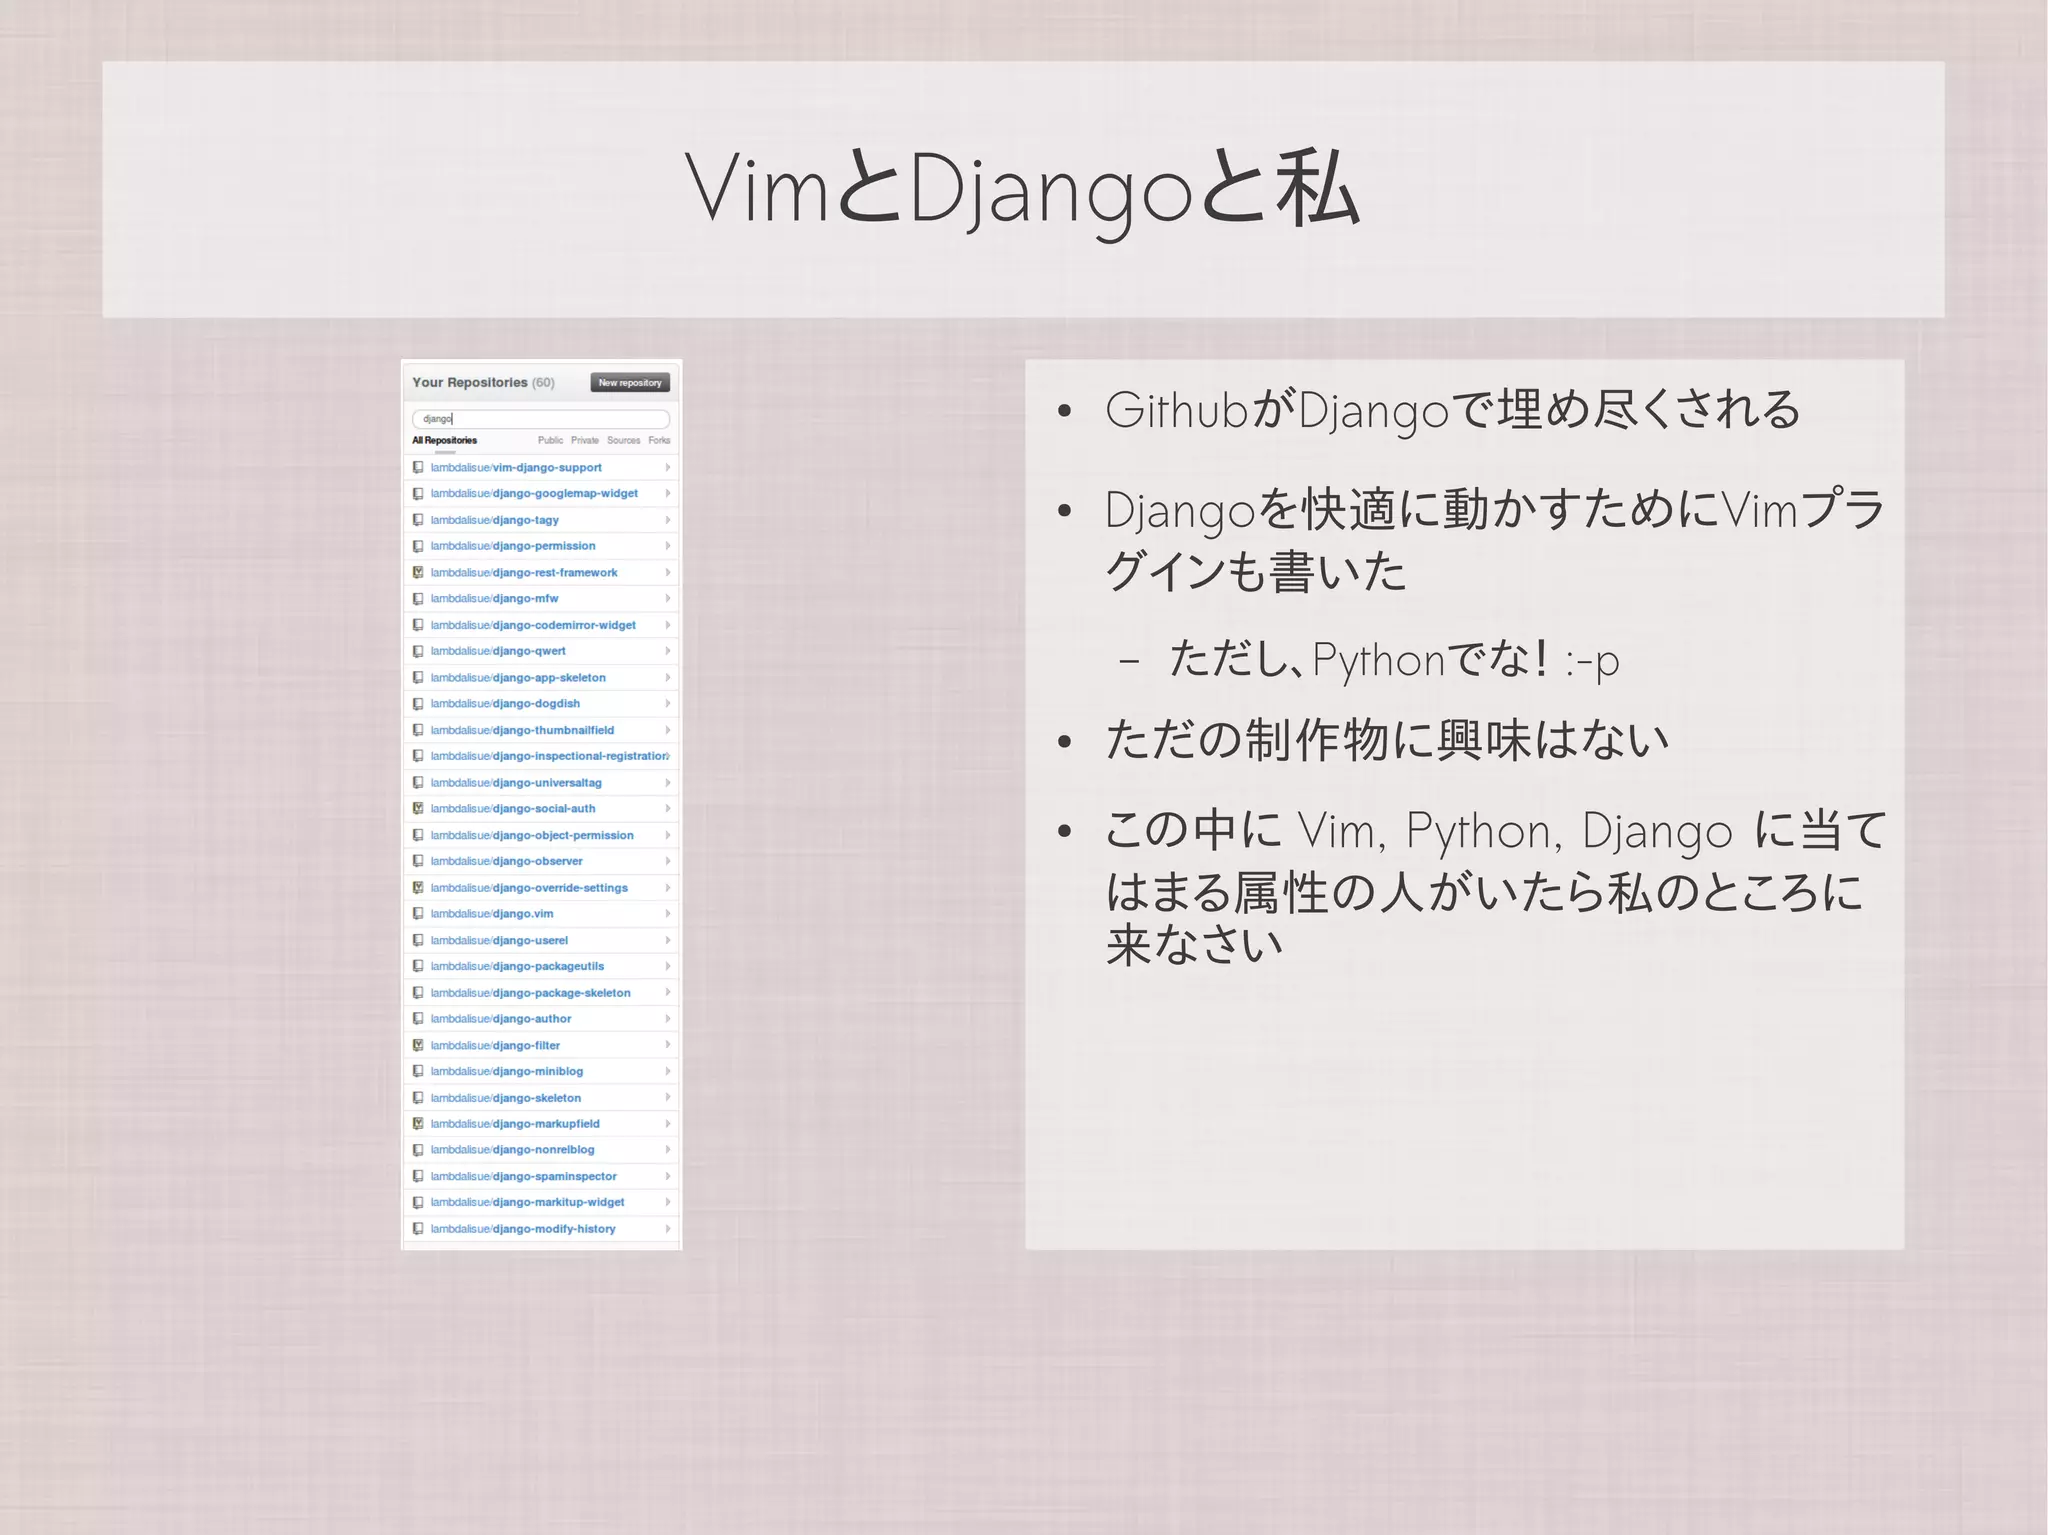Click arrow at right of django-tagy row
Viewport: 2048px width, 1535px height.
click(667, 520)
